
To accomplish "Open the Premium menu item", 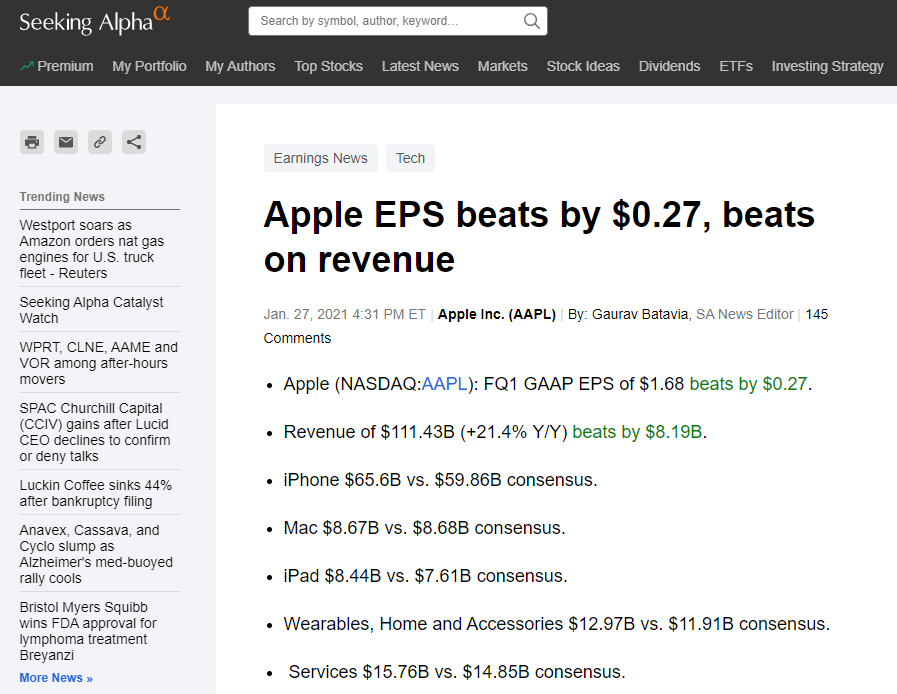I will coord(57,66).
